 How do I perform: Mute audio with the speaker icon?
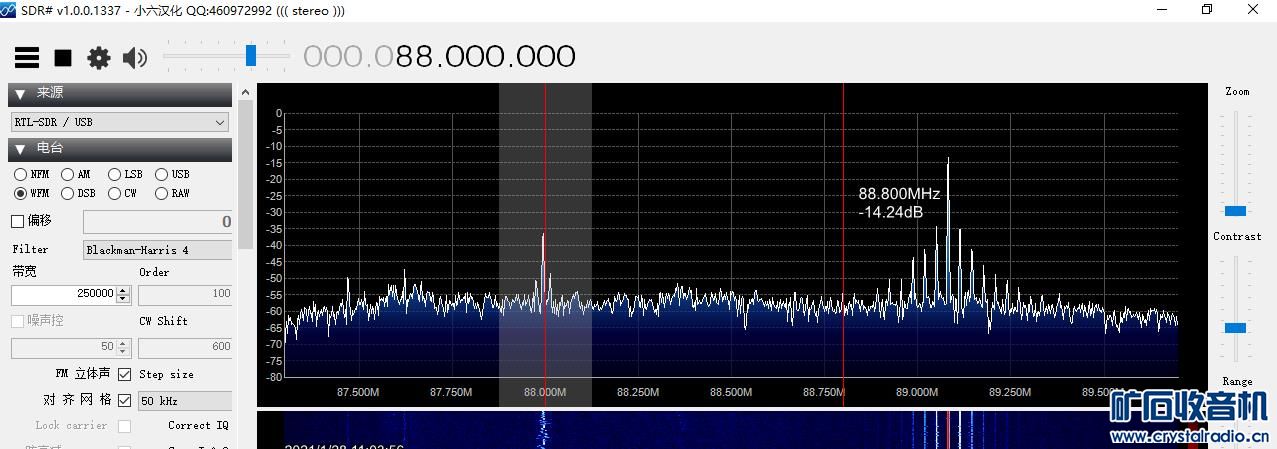tap(134, 58)
